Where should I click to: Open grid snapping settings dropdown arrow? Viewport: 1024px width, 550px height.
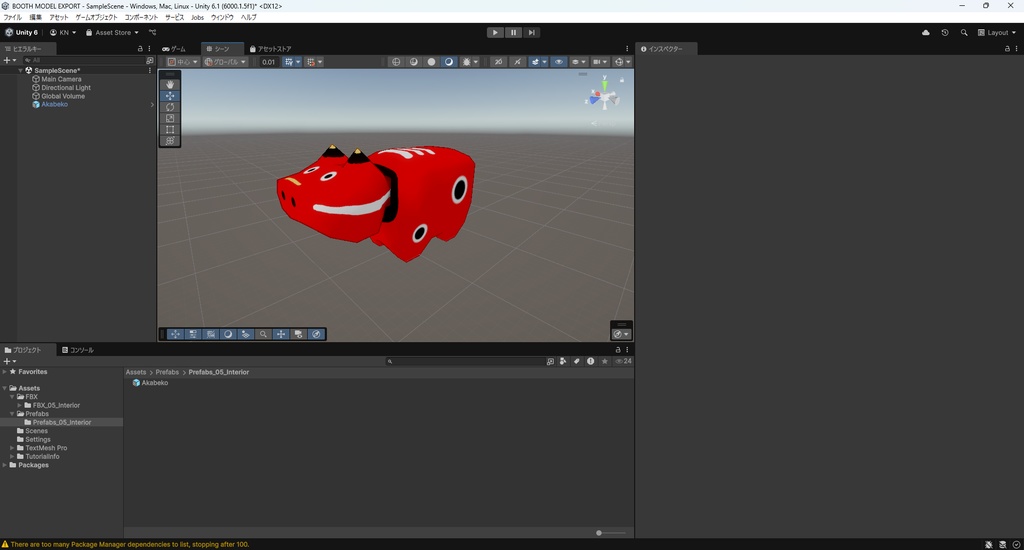click(x=298, y=61)
